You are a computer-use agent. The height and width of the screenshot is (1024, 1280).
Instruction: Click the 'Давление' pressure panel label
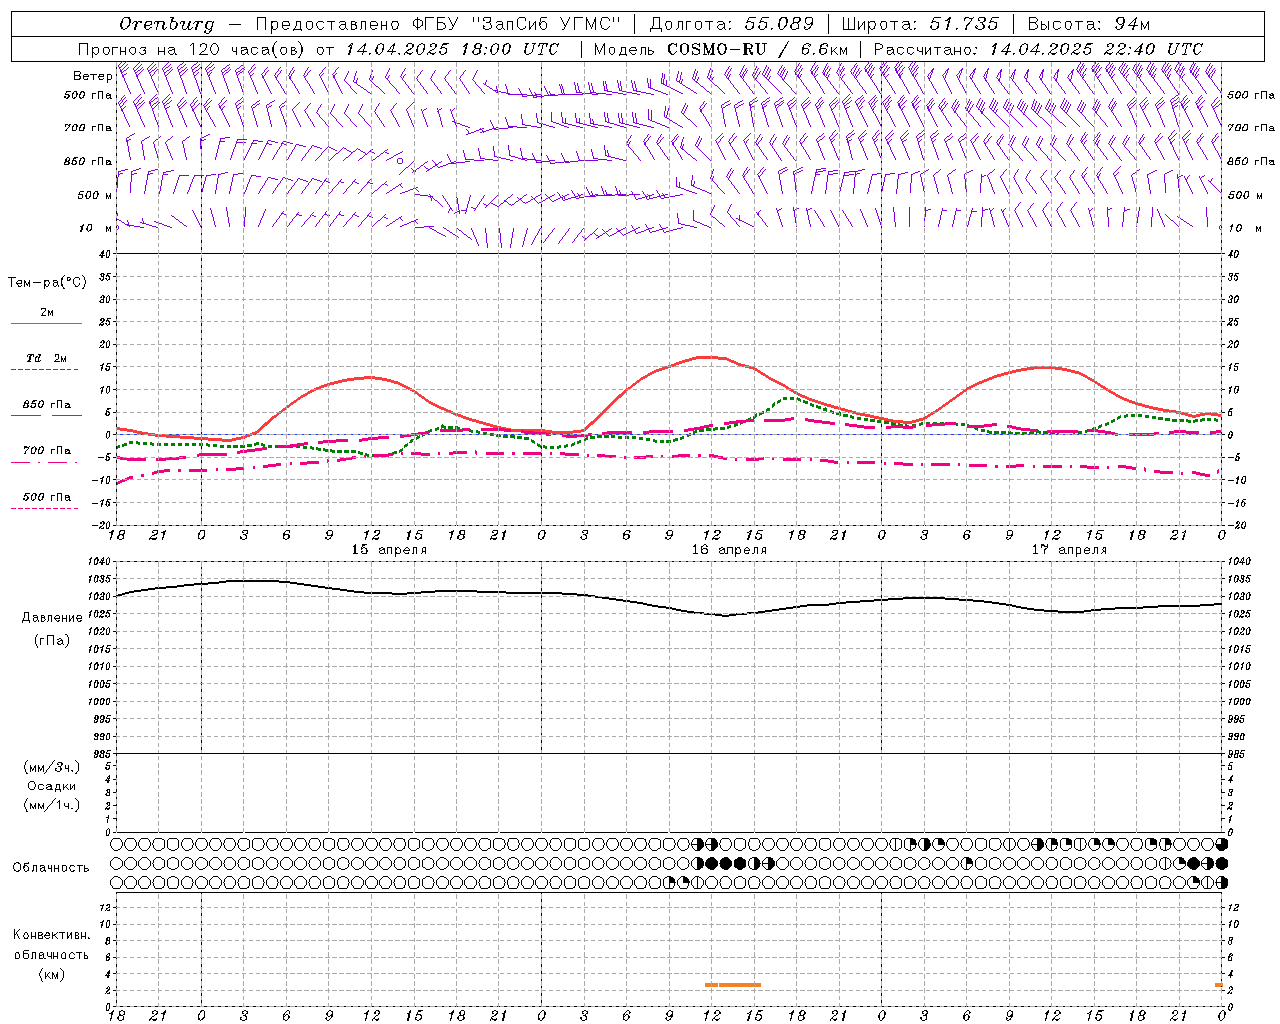click(x=52, y=618)
